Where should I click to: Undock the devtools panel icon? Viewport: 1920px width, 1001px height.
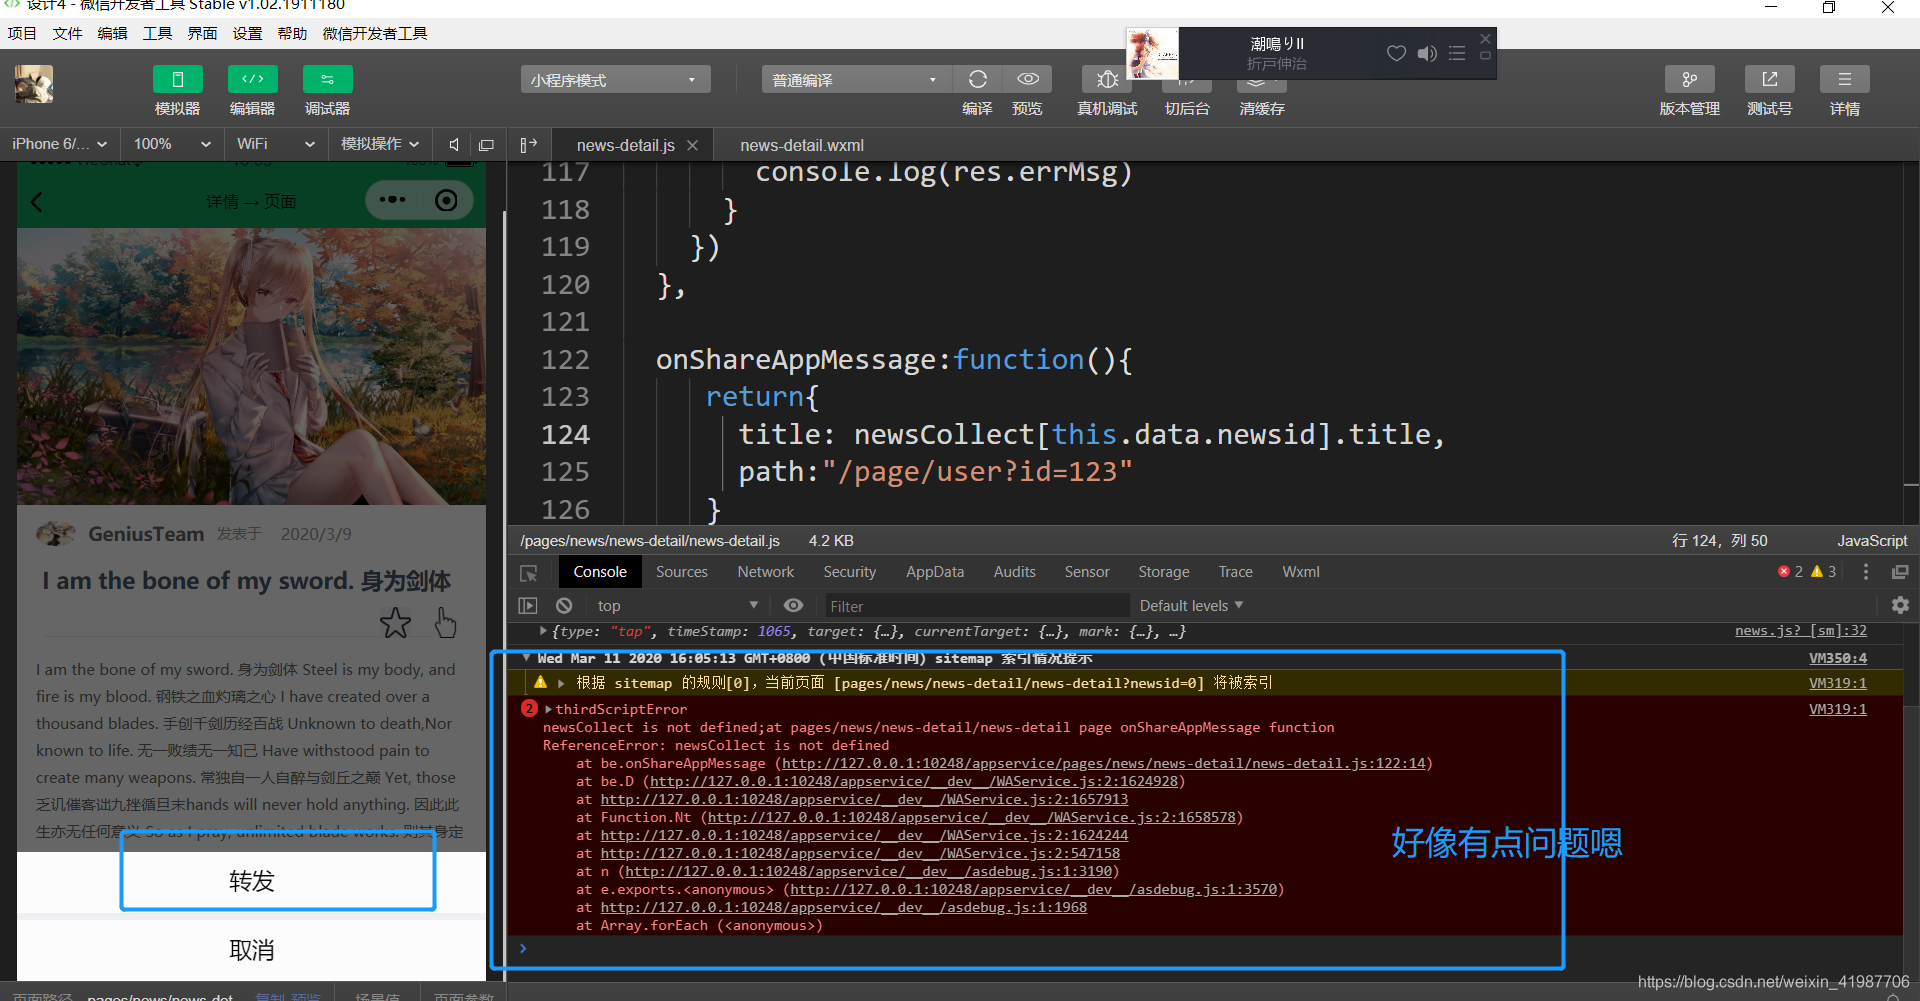click(x=1900, y=572)
